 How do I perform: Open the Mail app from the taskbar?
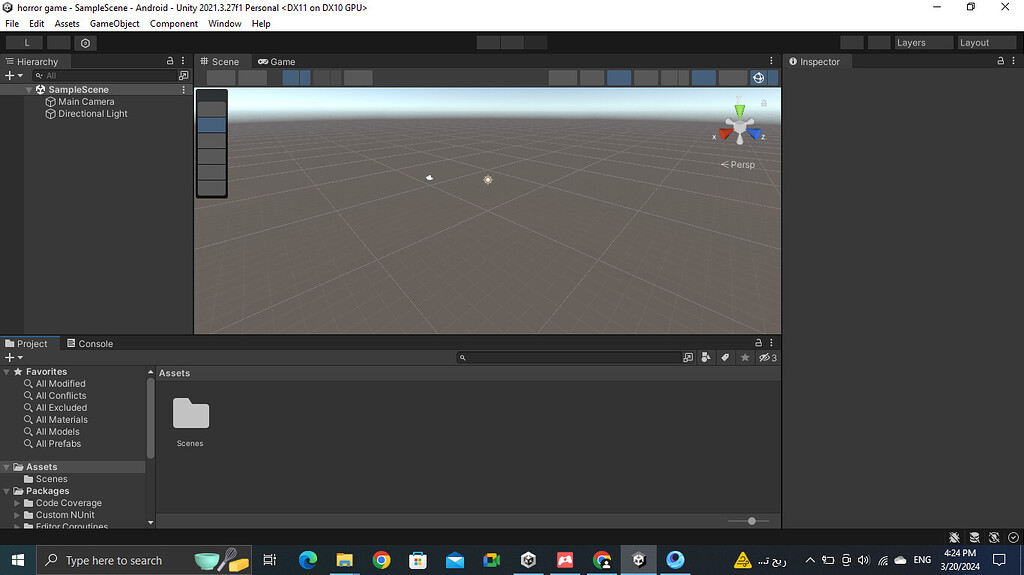tap(455, 560)
